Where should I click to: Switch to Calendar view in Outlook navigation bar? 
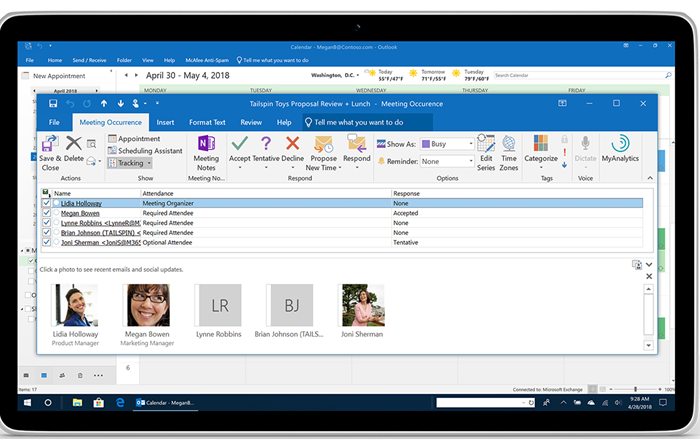44,375
